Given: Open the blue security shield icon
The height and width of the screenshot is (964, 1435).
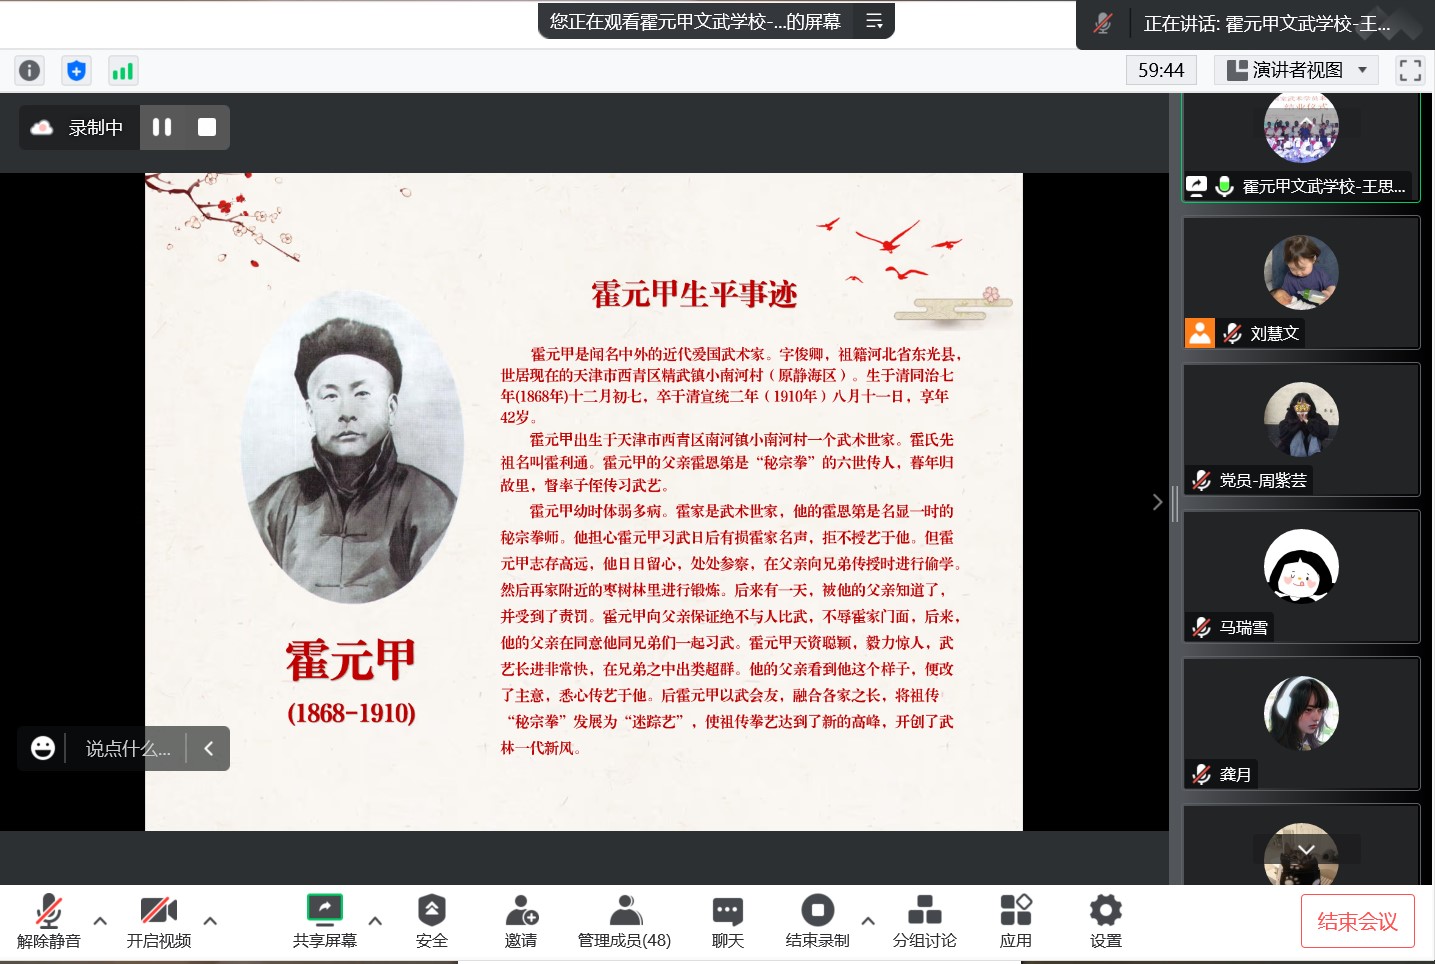Looking at the screenshot, I should 76,70.
